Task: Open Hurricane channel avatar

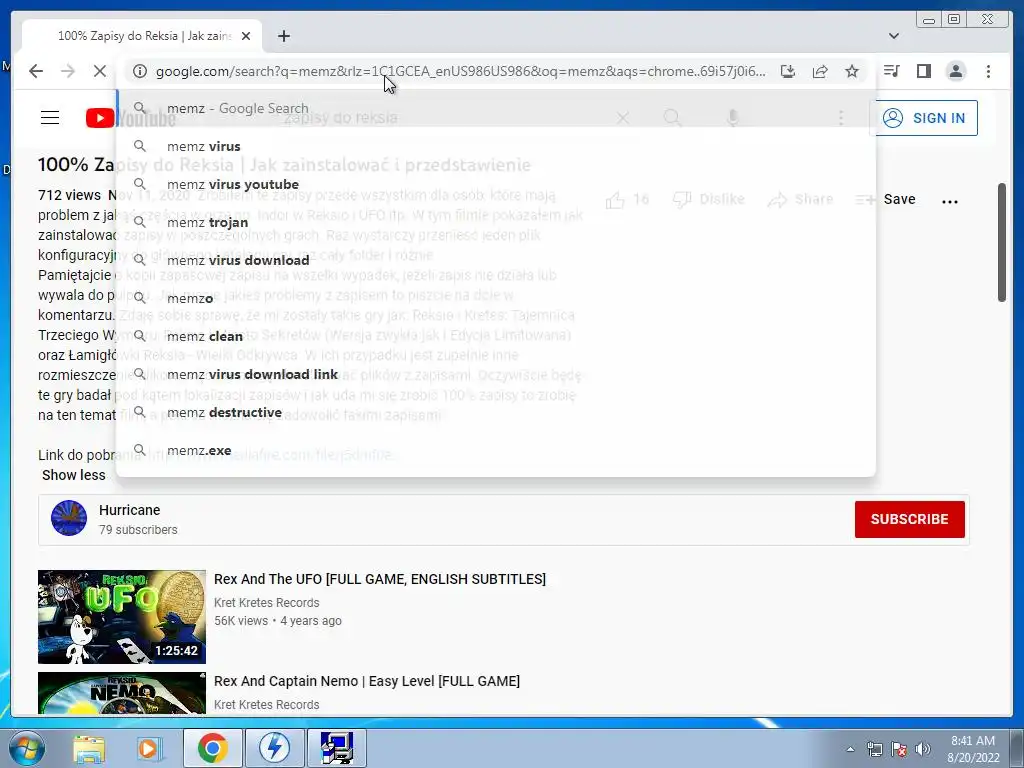Action: [x=69, y=519]
